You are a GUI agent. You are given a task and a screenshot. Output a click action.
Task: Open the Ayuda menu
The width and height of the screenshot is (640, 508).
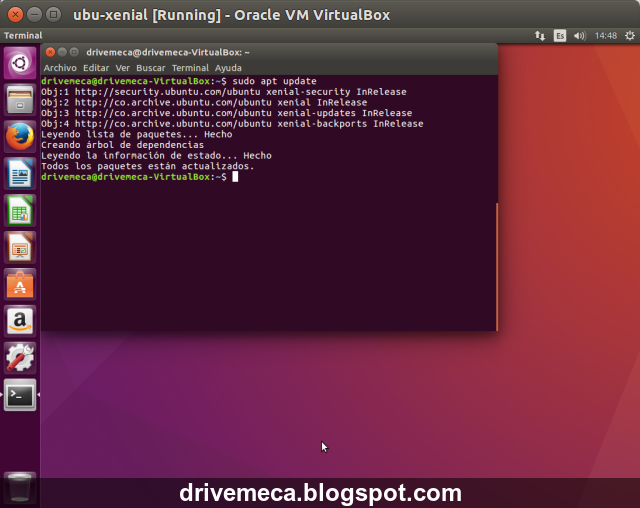[x=228, y=68]
